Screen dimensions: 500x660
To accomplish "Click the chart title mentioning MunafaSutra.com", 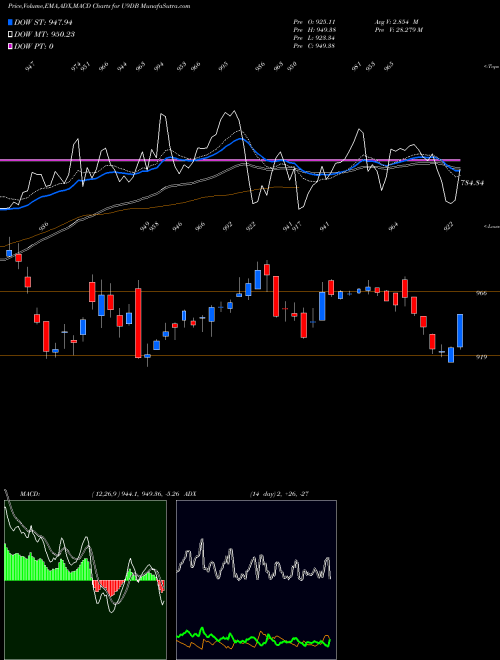I will 99,6.
